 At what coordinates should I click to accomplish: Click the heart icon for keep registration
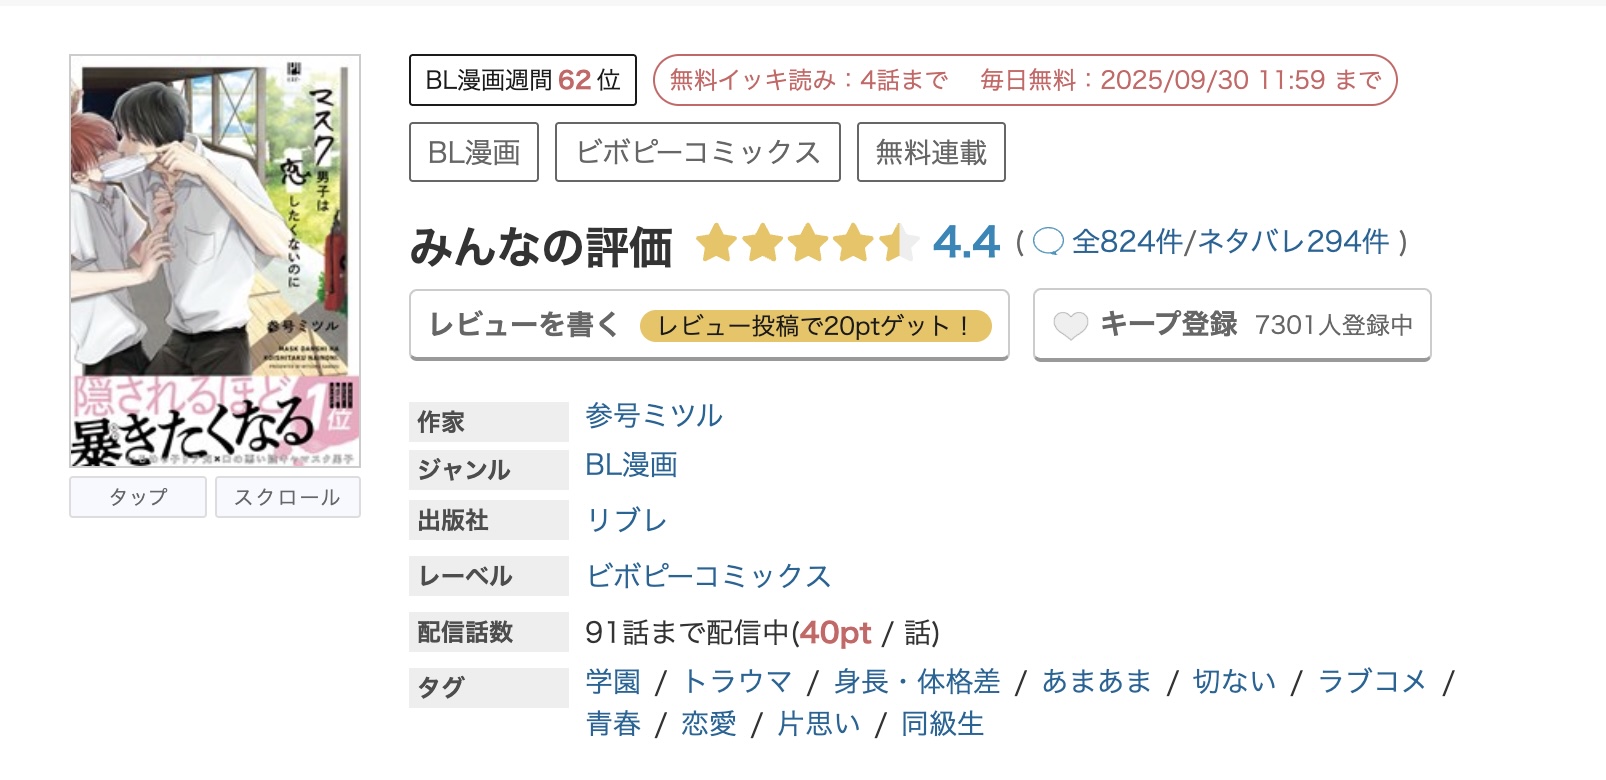tap(1070, 323)
